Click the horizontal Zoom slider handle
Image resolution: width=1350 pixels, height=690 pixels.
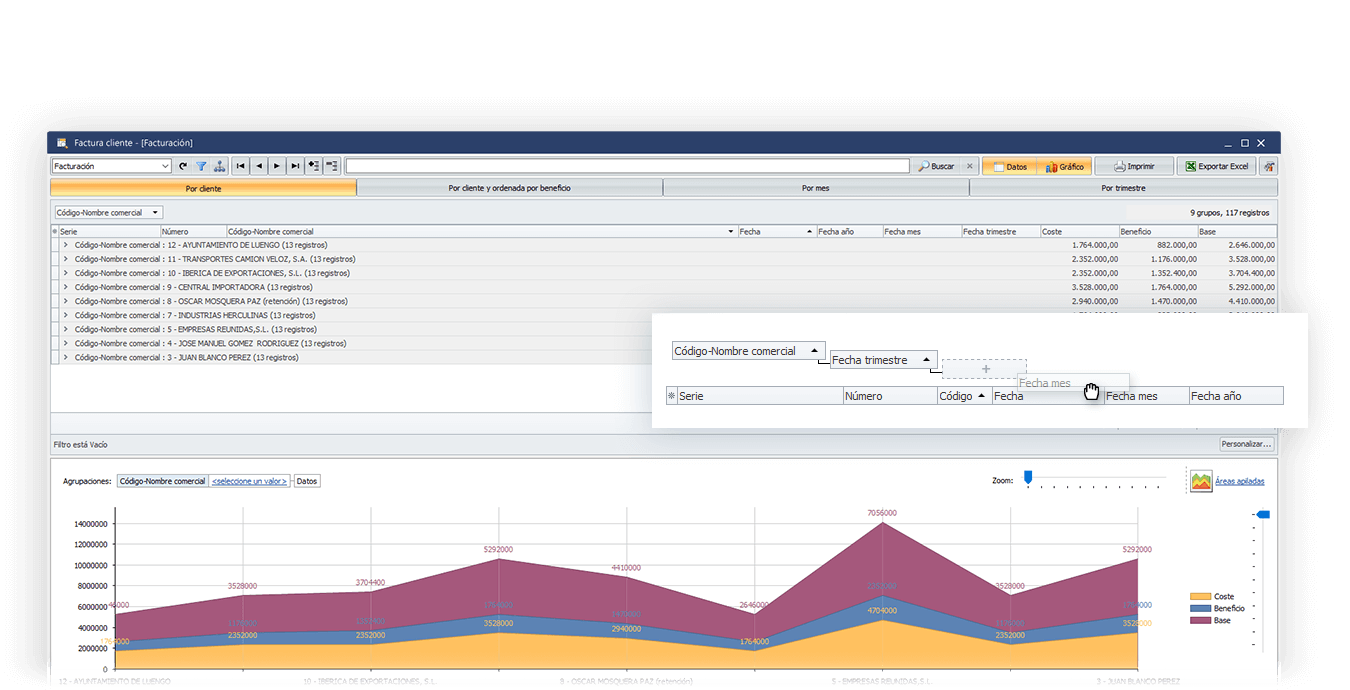[x=1027, y=477]
